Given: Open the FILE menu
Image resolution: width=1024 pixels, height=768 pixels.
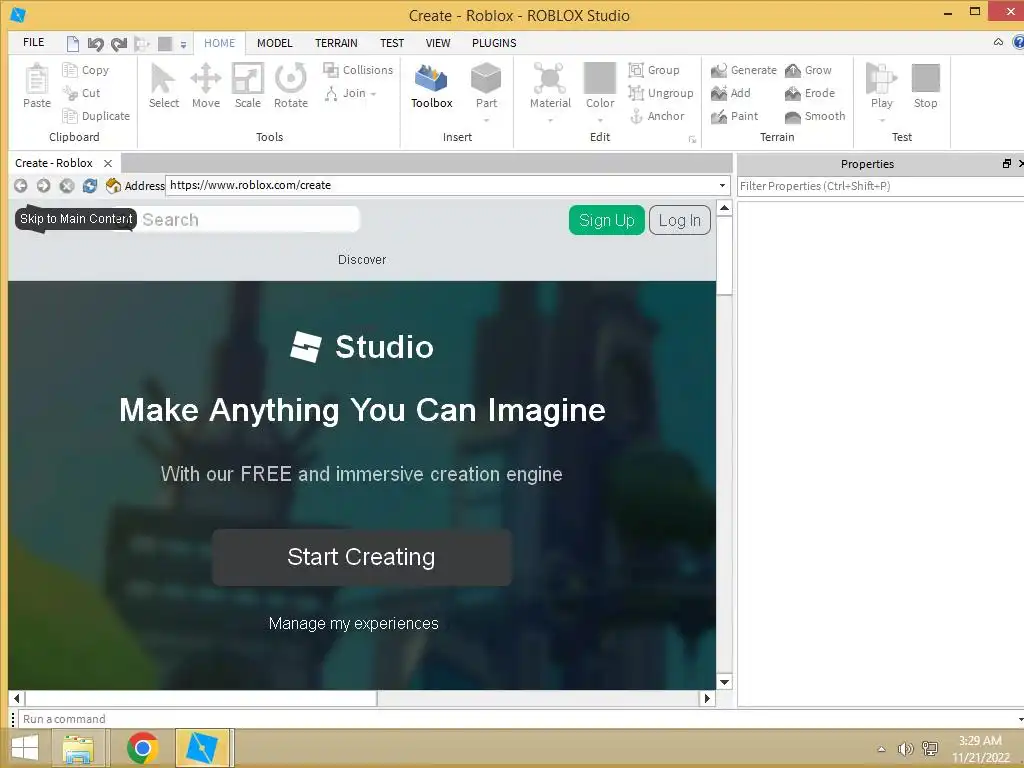Looking at the screenshot, I should (x=33, y=42).
